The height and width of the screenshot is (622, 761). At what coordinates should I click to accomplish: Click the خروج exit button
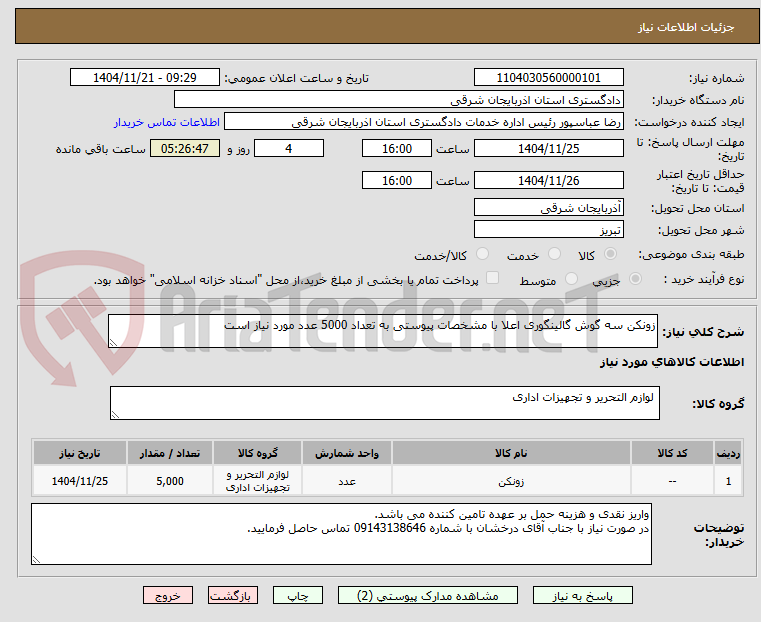point(168,595)
